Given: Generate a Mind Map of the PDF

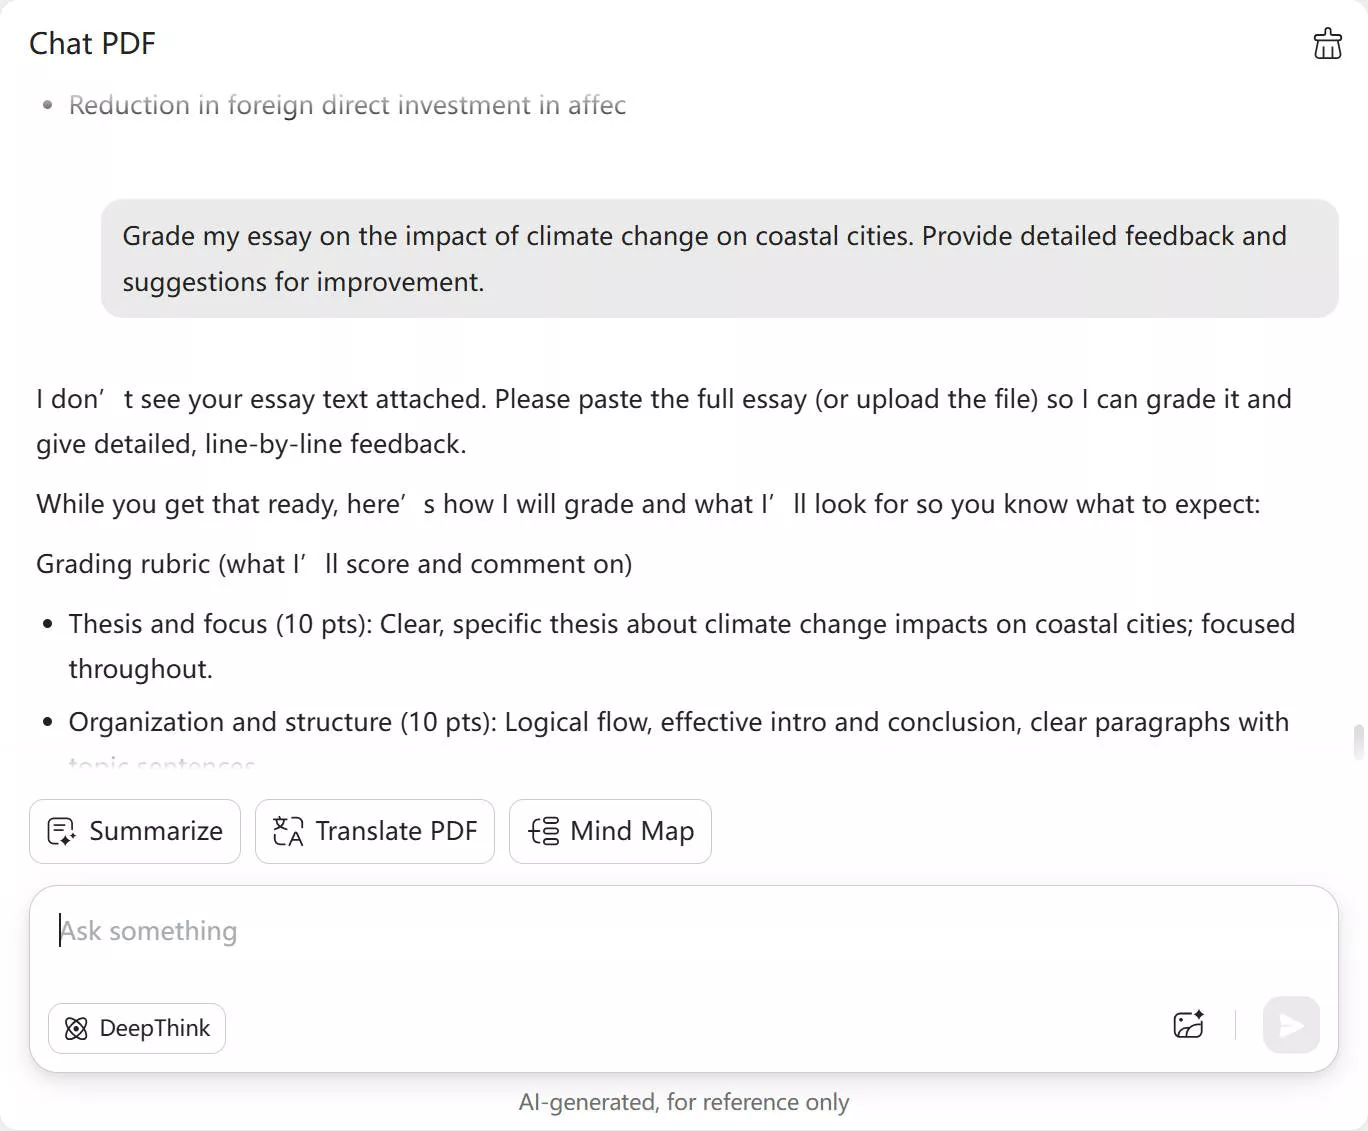Looking at the screenshot, I should pos(610,831).
